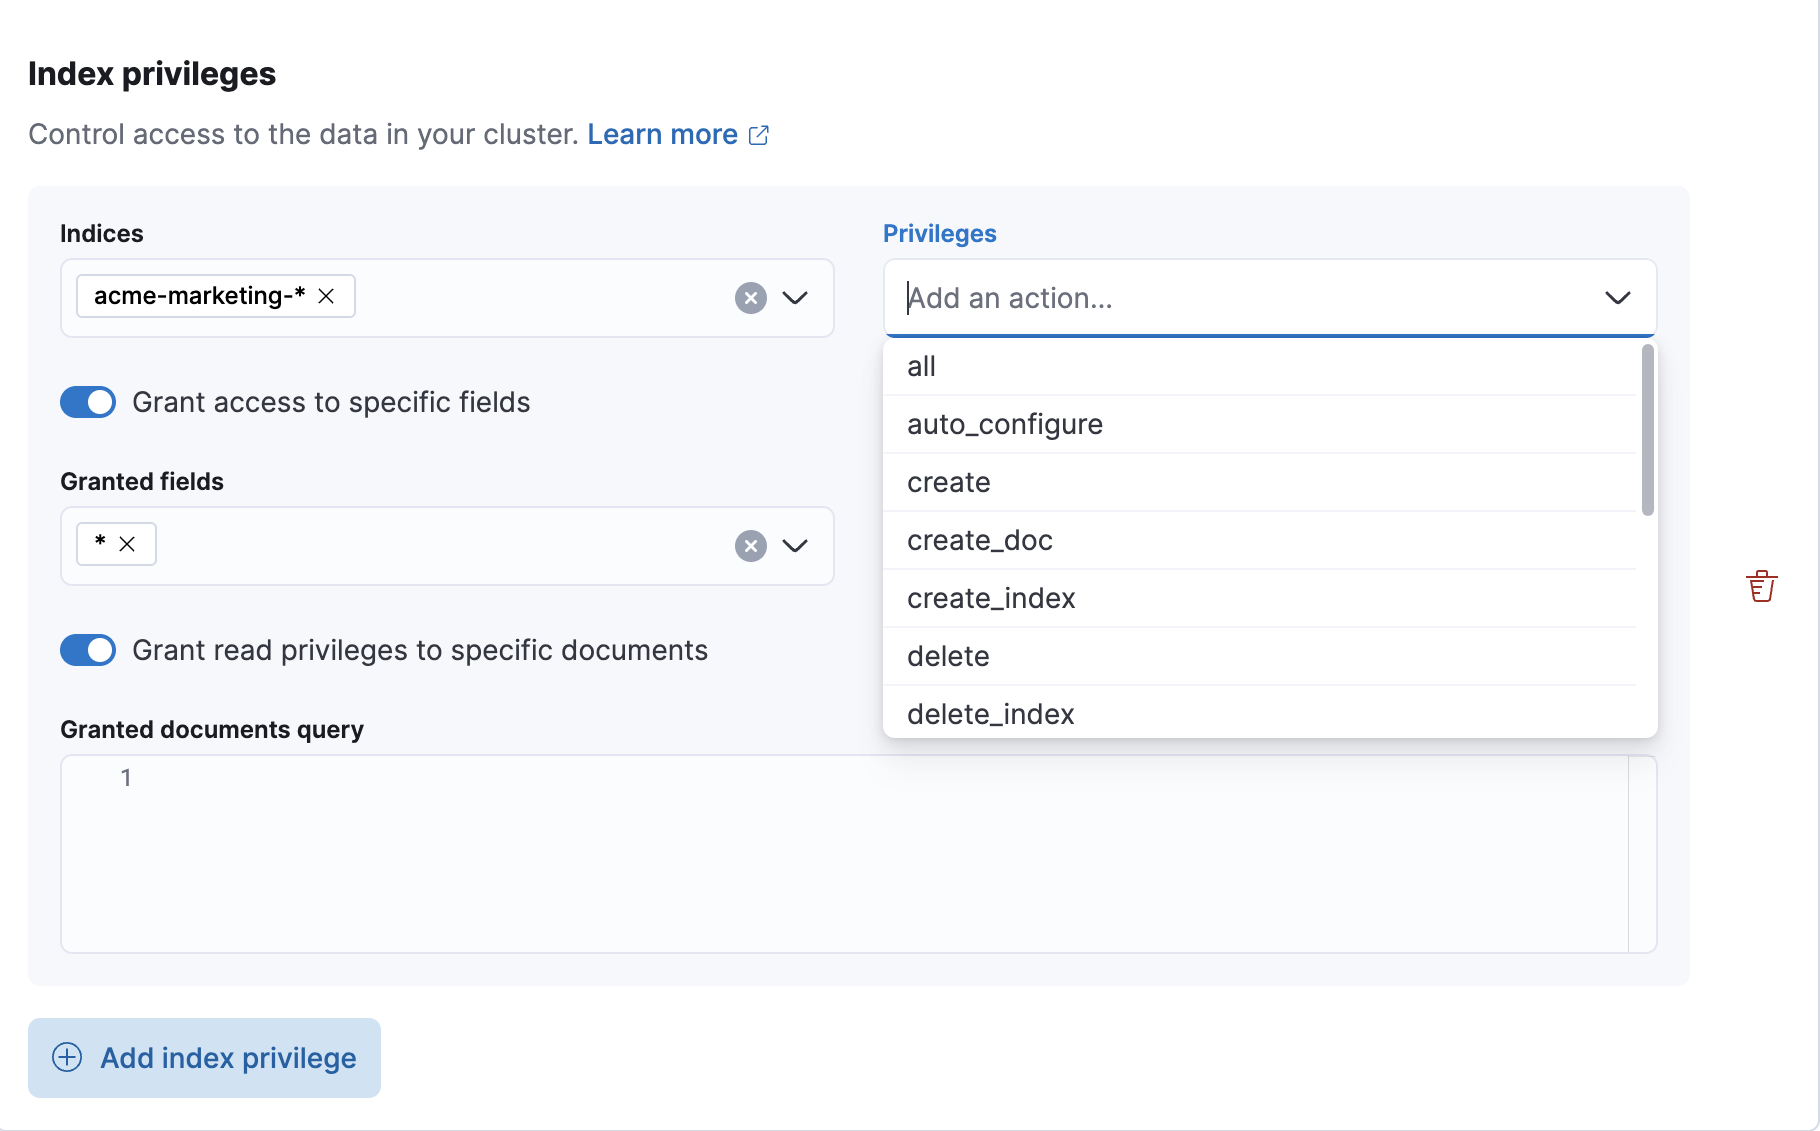Remove the * granted field badge
This screenshot has width=1820, height=1131.
coord(128,544)
